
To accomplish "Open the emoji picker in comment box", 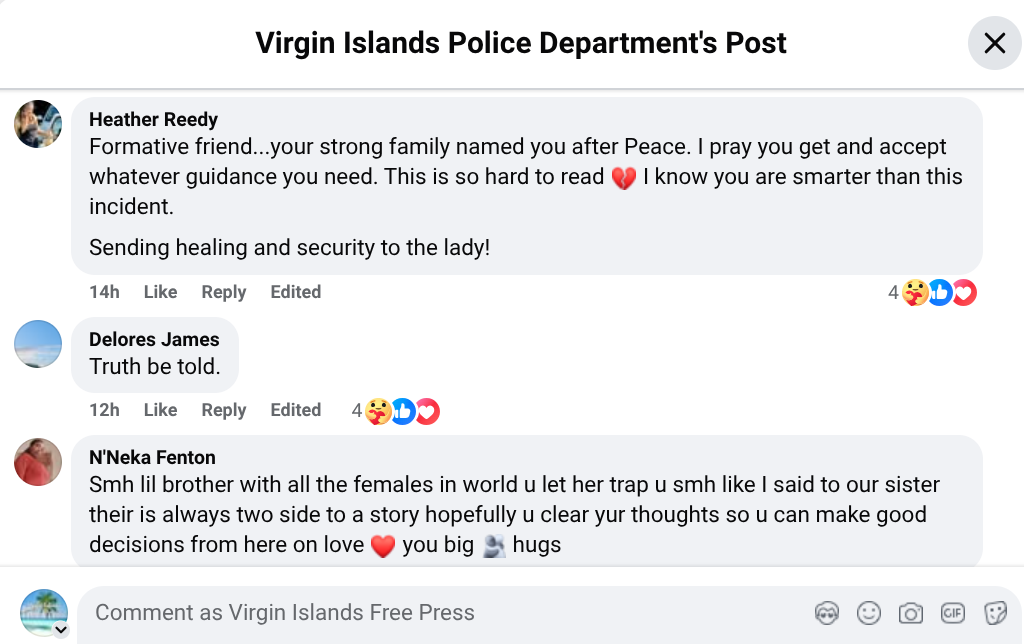I will 869,613.
